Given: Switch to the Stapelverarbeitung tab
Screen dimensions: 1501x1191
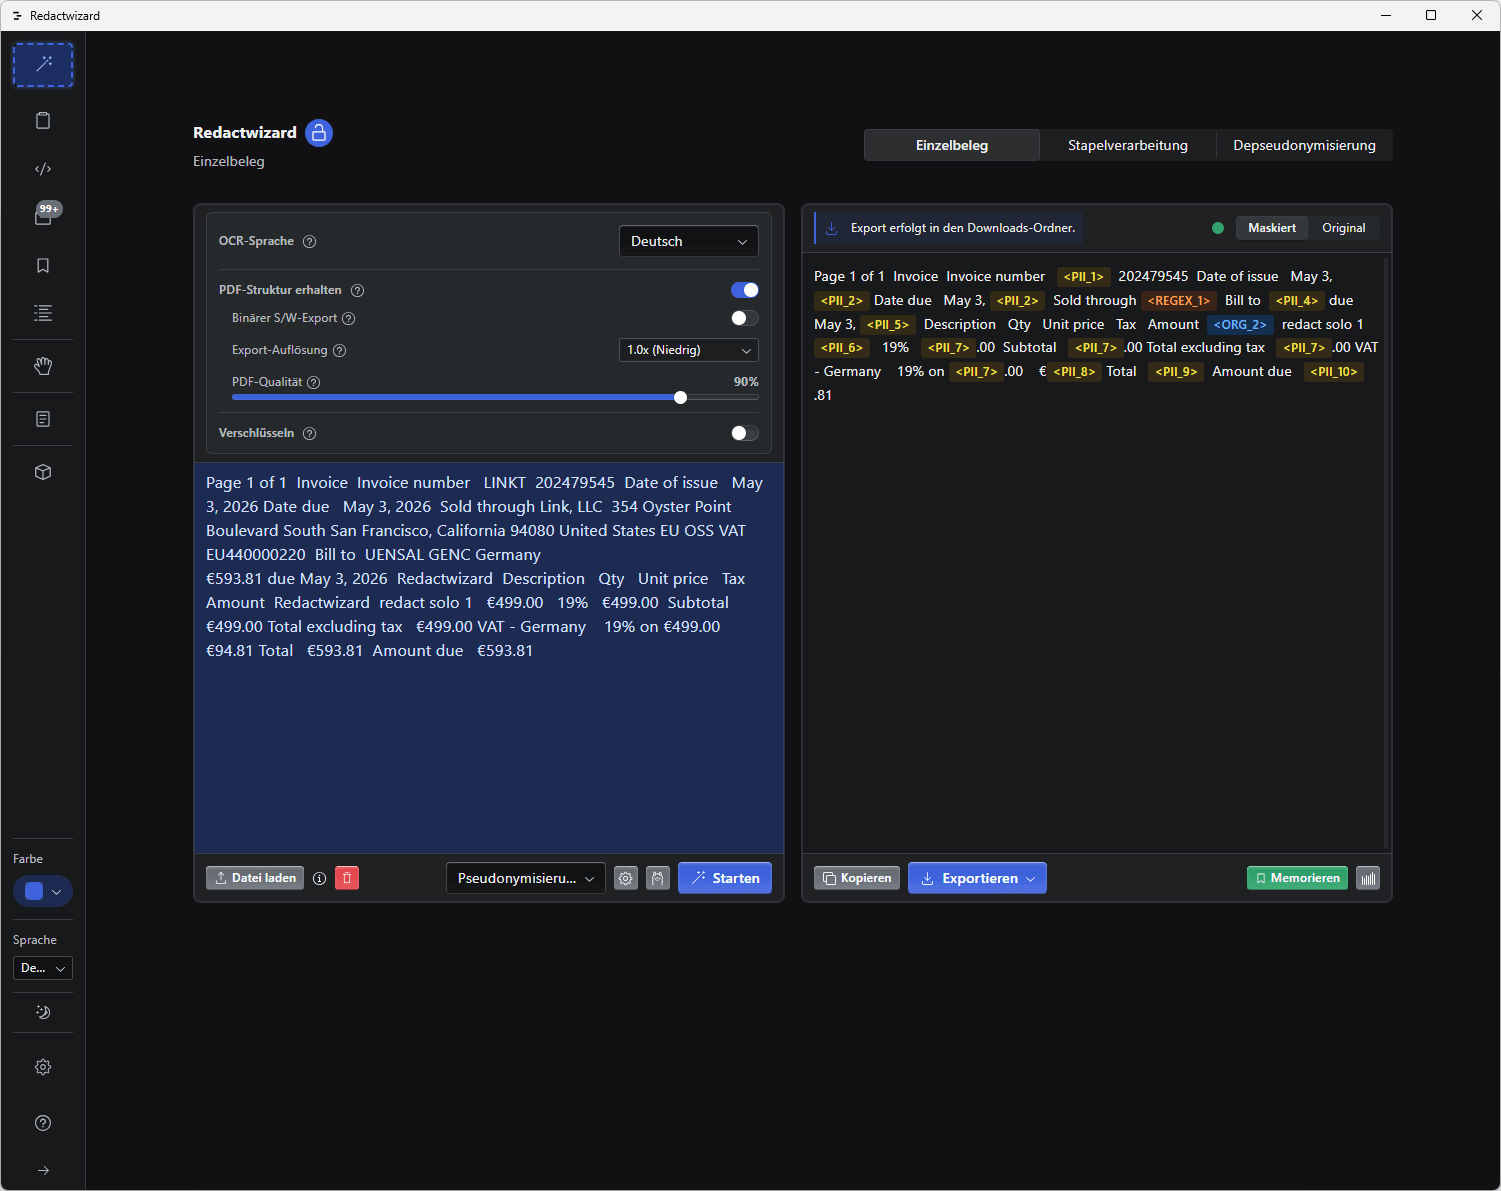Looking at the screenshot, I should (x=1128, y=145).
